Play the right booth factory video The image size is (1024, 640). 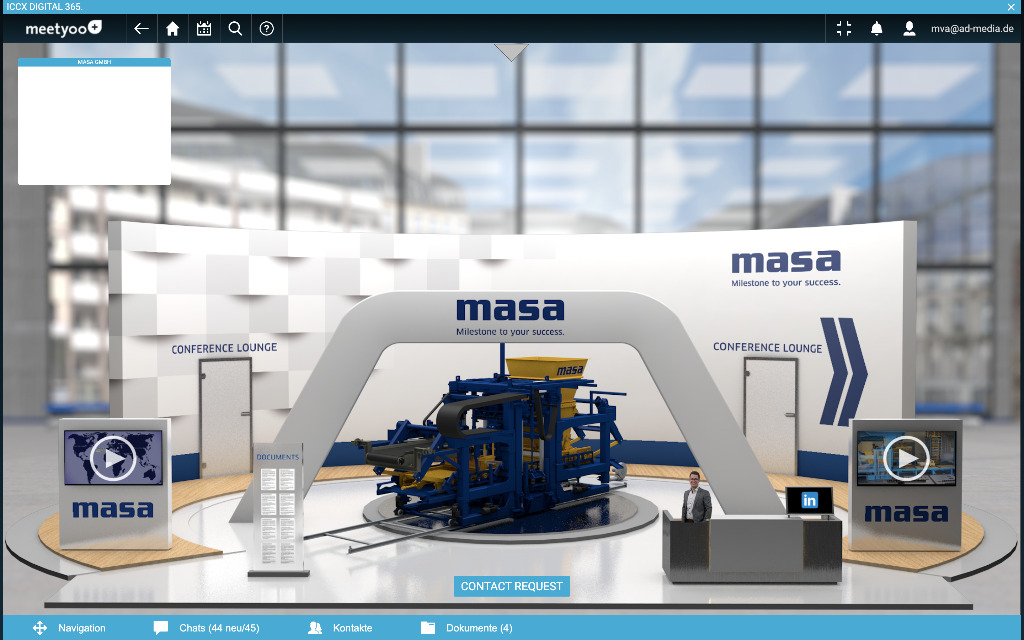coord(906,458)
